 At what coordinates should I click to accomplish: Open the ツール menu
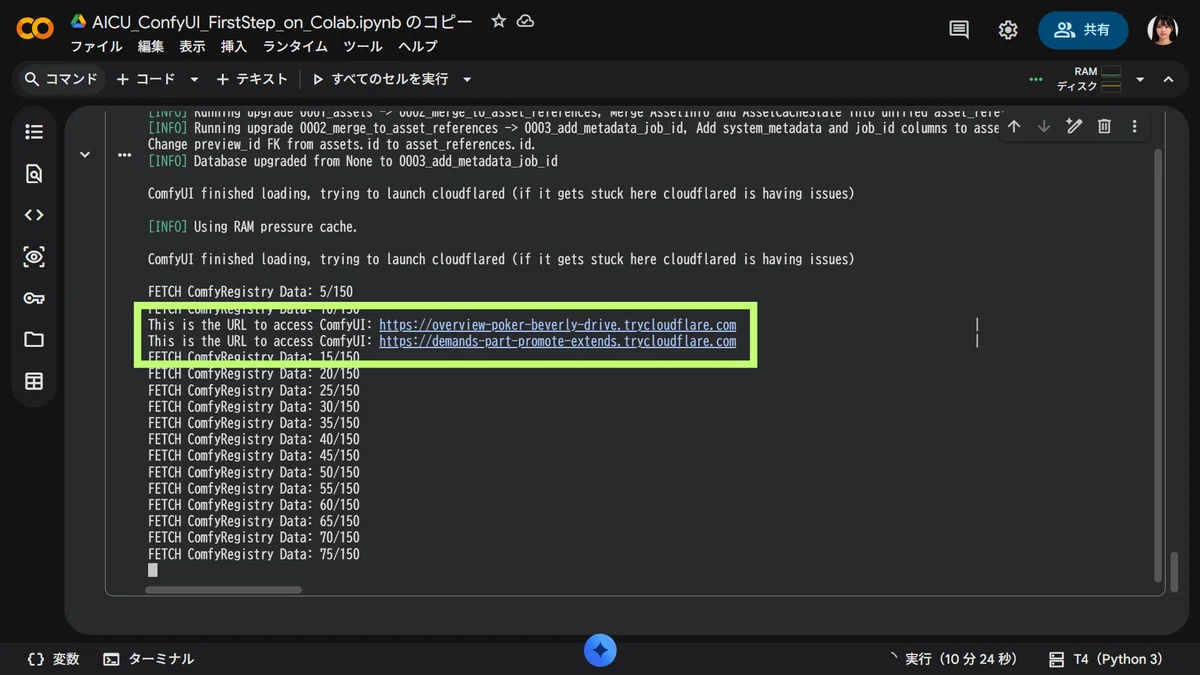[363, 47]
